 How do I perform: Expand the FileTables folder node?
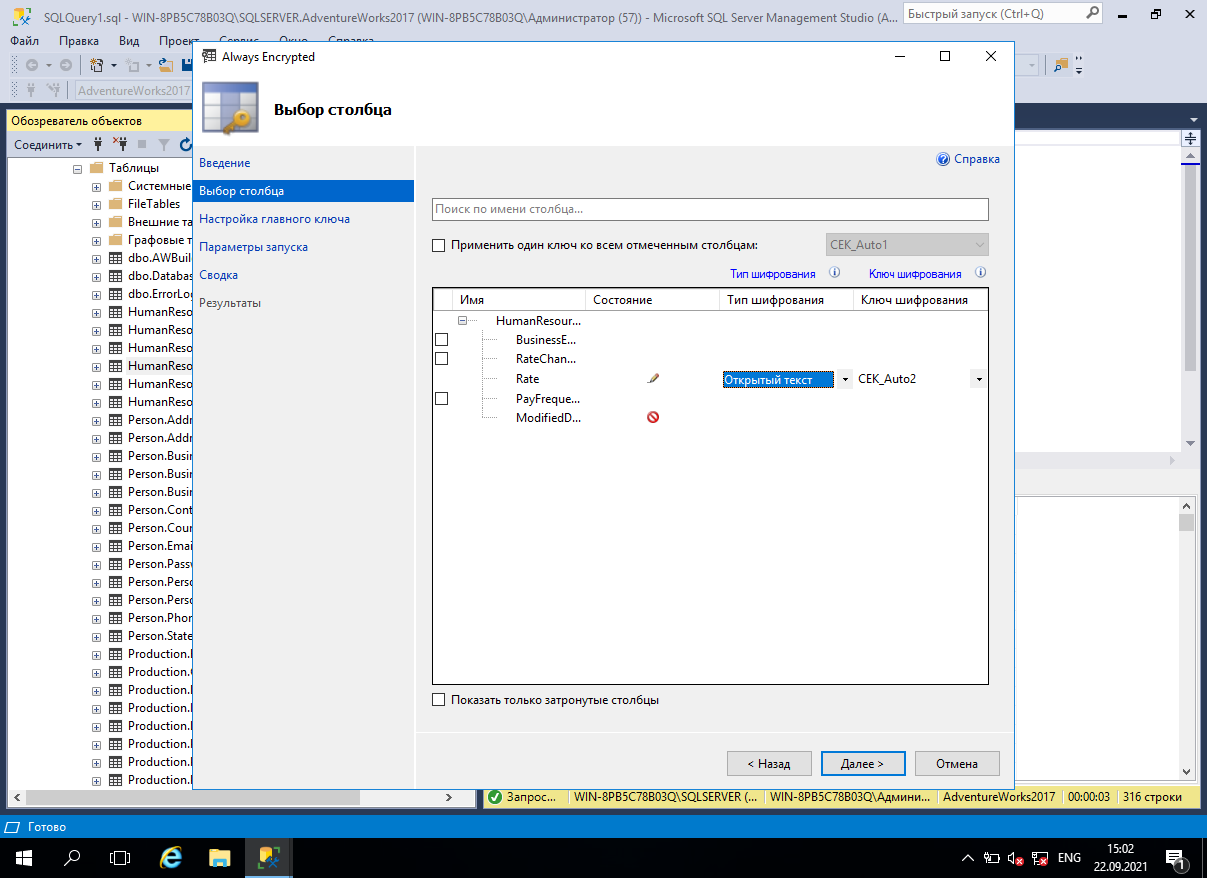(96, 204)
